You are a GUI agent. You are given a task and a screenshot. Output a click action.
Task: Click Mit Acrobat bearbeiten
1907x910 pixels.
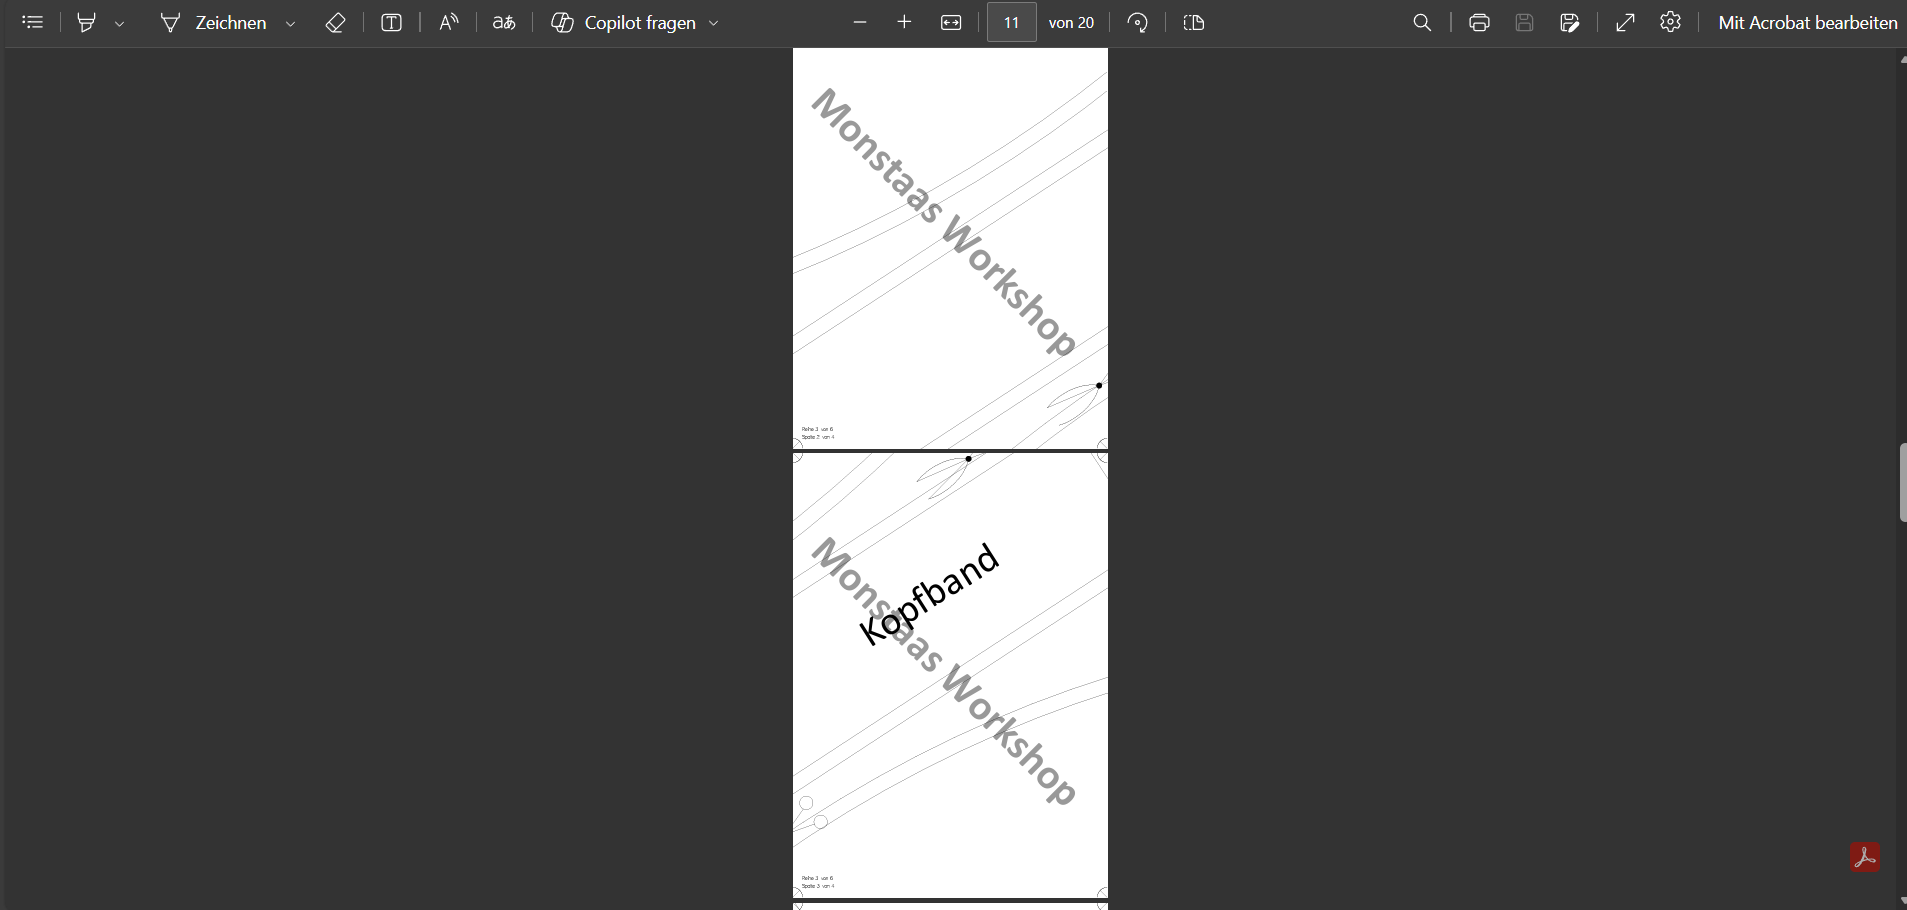1807,22
